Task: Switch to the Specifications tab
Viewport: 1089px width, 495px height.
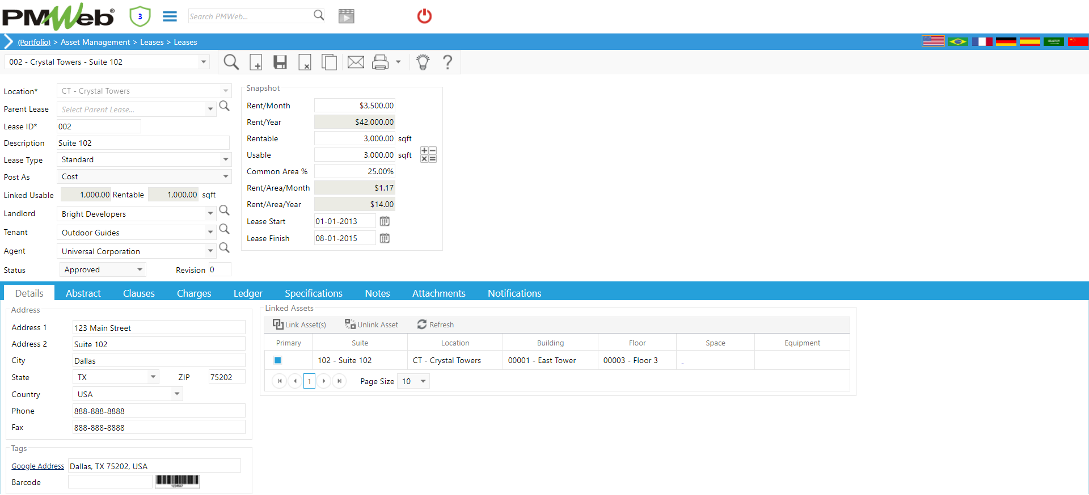Action: (314, 293)
